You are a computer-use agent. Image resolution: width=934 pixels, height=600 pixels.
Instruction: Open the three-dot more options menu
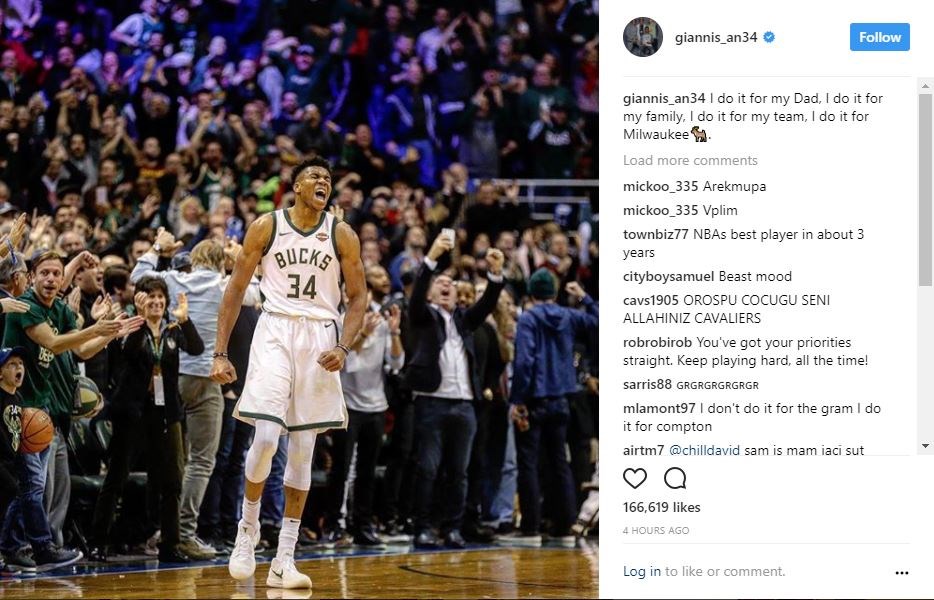[x=901, y=573]
